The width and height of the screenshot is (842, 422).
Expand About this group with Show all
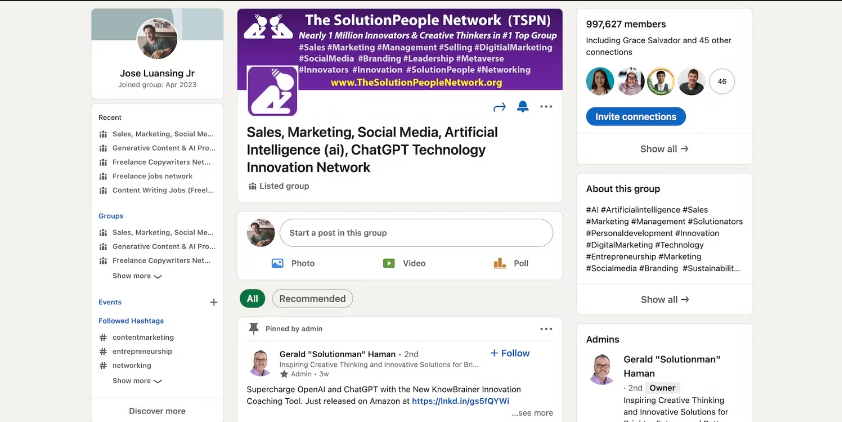tap(664, 299)
